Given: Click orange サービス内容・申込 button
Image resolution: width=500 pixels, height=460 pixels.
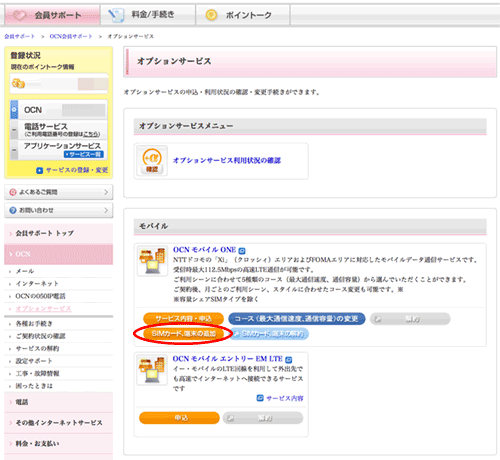Looking at the screenshot, I should [x=184, y=319].
